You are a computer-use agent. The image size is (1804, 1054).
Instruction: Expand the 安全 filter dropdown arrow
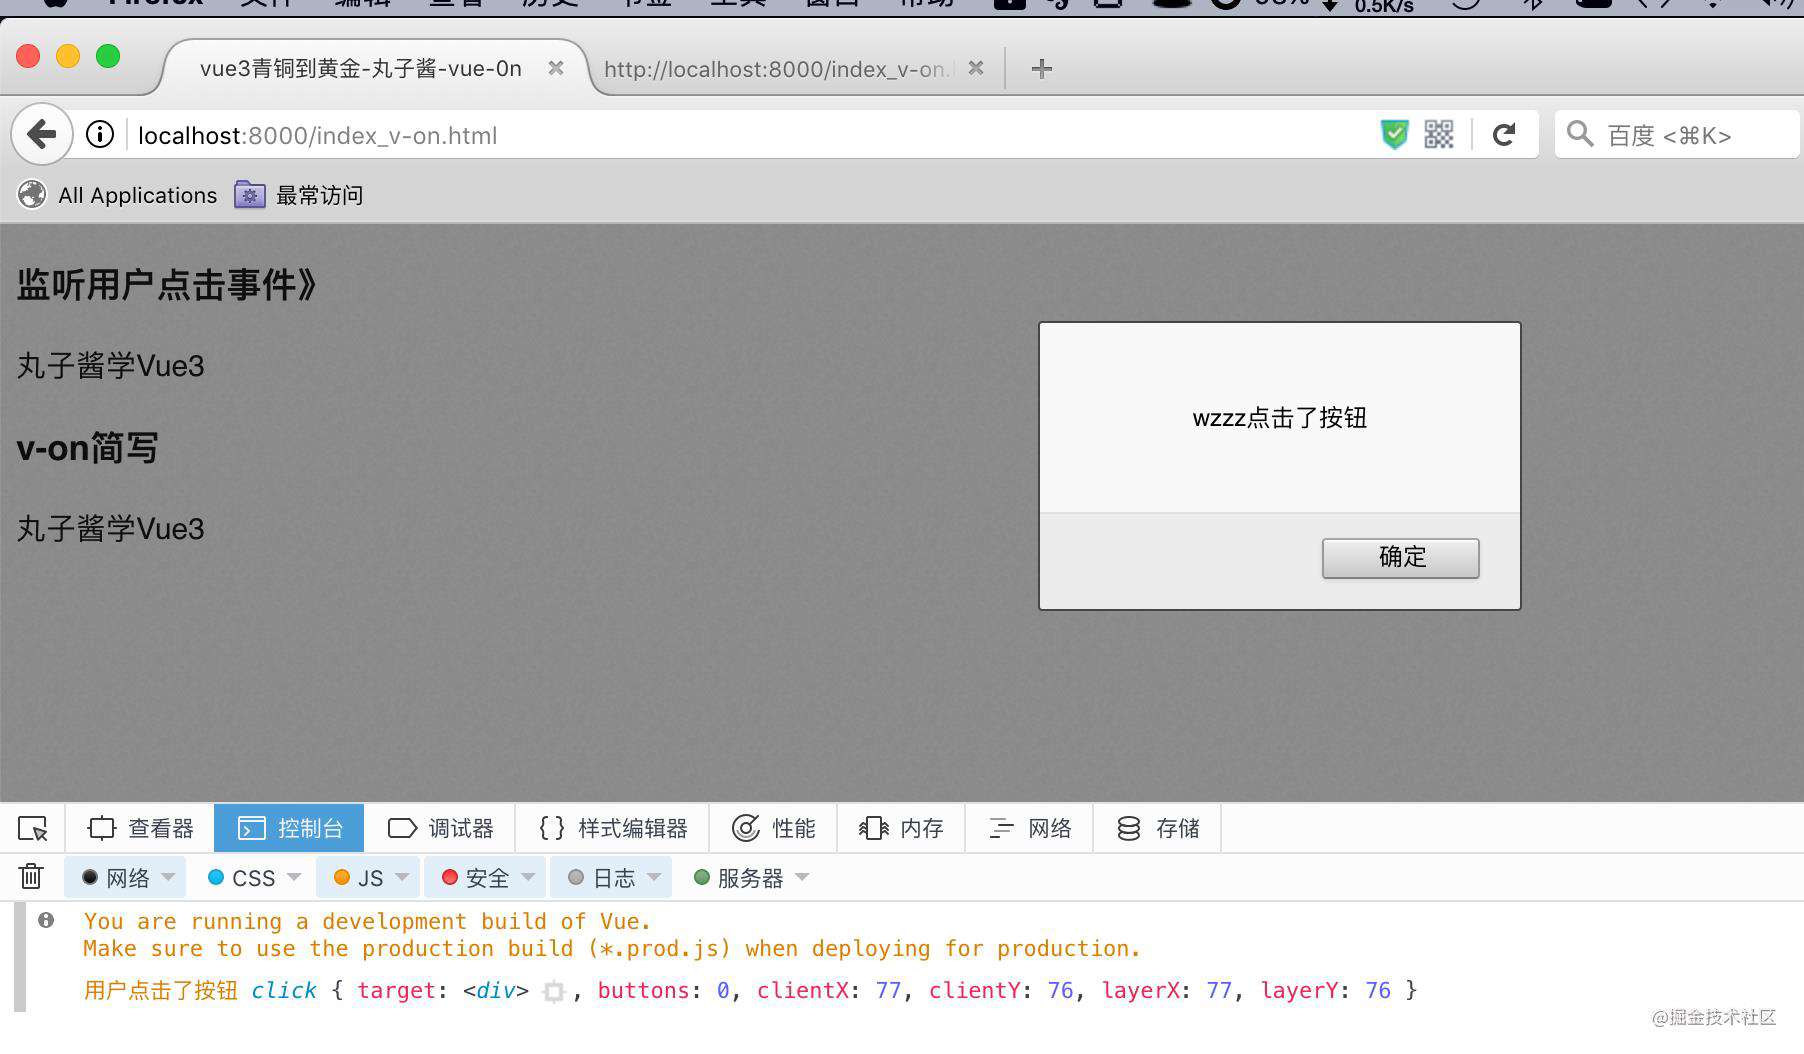coord(528,877)
